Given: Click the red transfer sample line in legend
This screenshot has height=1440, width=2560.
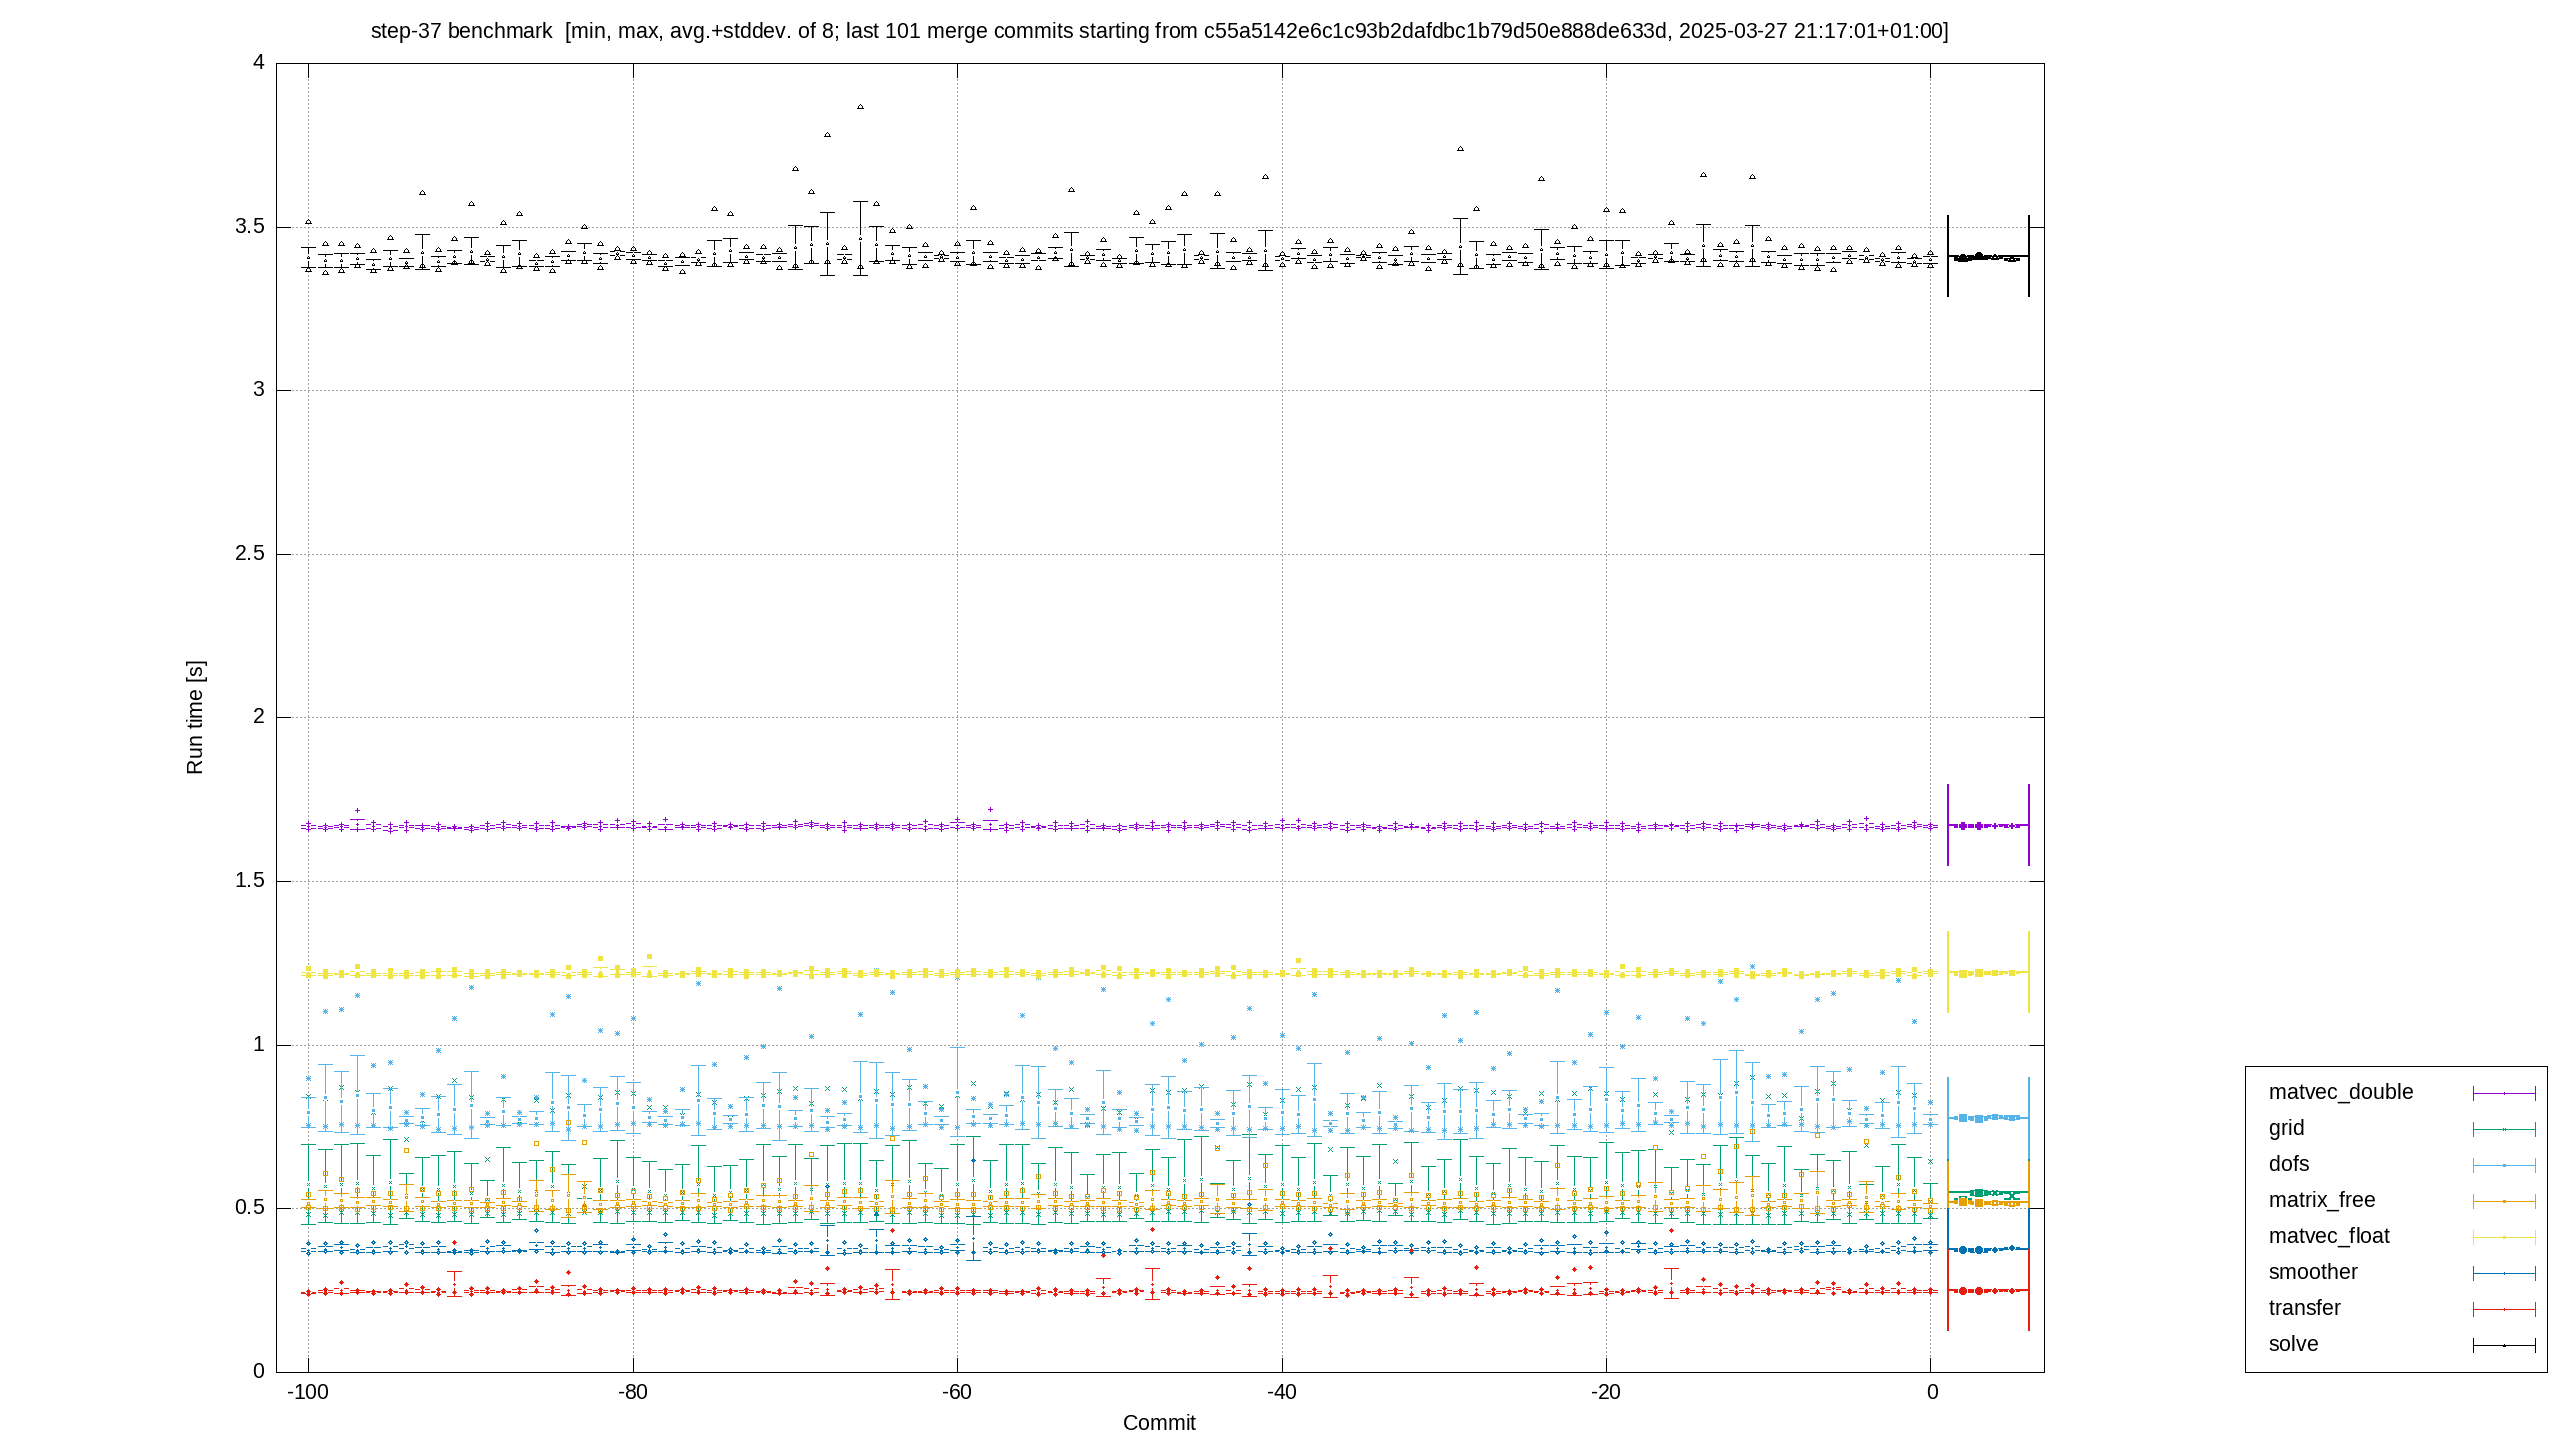Looking at the screenshot, I should (x=2504, y=1309).
